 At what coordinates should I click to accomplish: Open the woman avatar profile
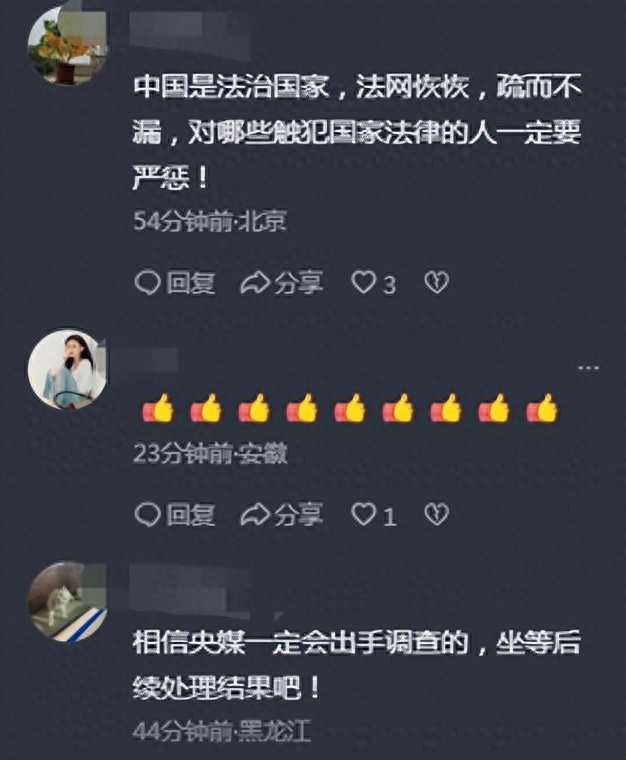[67, 369]
